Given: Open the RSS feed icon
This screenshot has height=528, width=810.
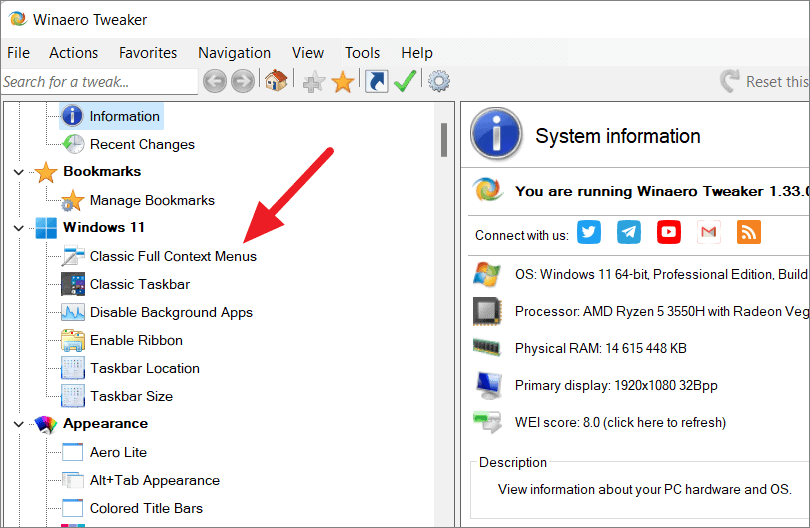Looking at the screenshot, I should point(749,232).
